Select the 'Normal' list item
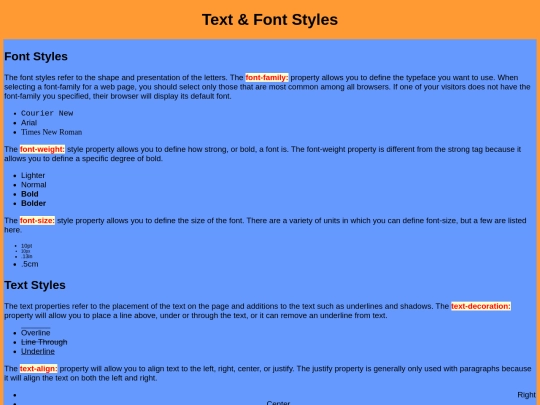Screen dimensions: 540x405 (x=34, y=185)
